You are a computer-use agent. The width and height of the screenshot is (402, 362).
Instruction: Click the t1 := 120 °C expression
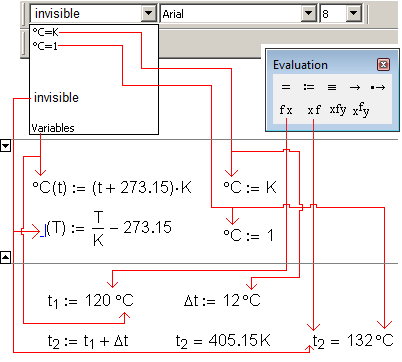tap(90, 301)
